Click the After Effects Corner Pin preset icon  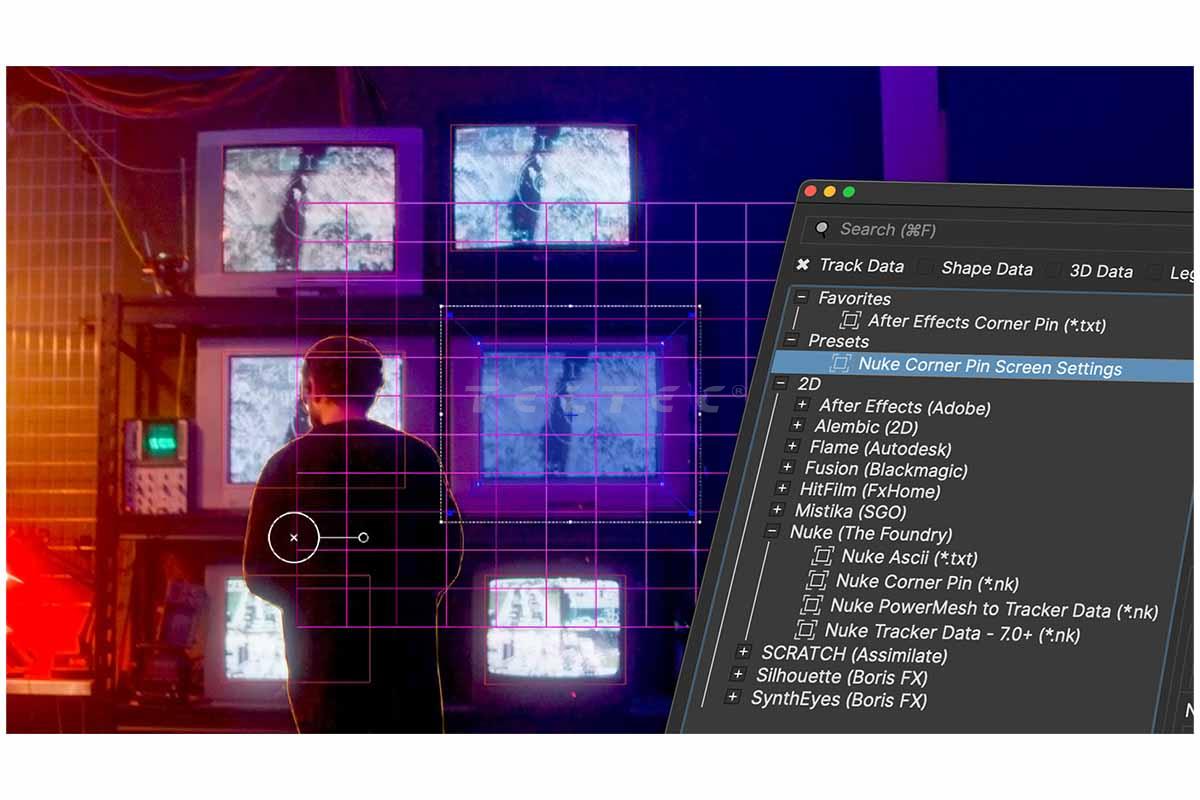(x=850, y=320)
